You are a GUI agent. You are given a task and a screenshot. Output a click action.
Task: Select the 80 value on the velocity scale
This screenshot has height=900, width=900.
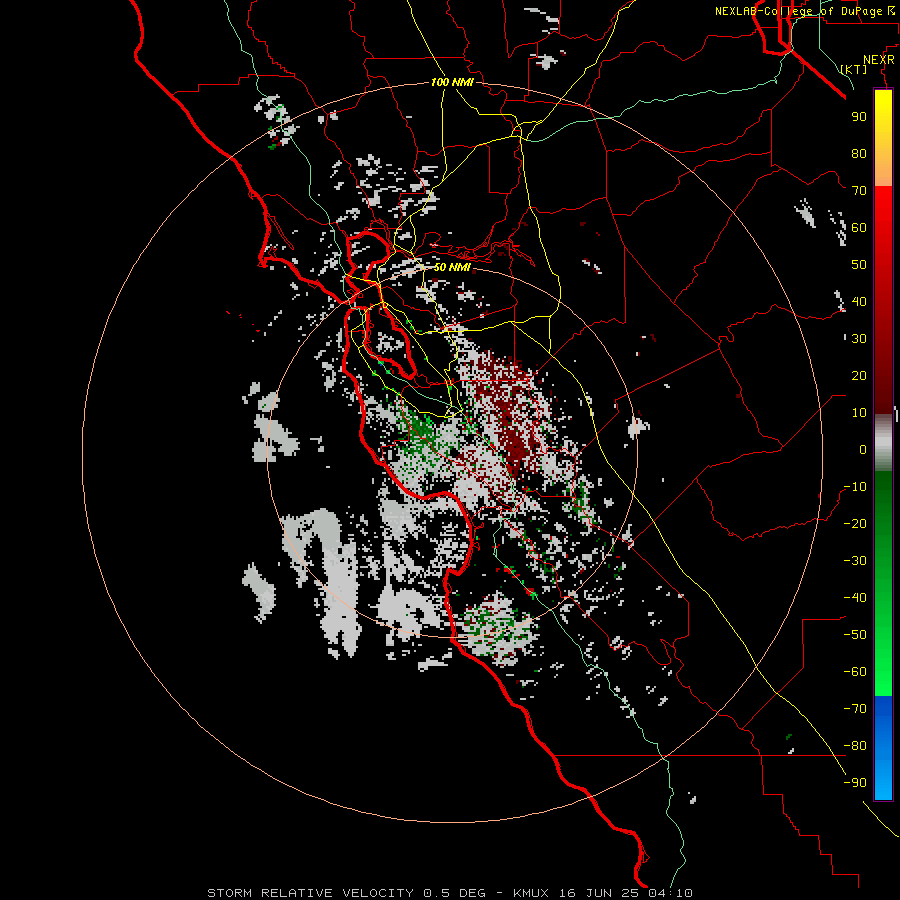click(859, 154)
